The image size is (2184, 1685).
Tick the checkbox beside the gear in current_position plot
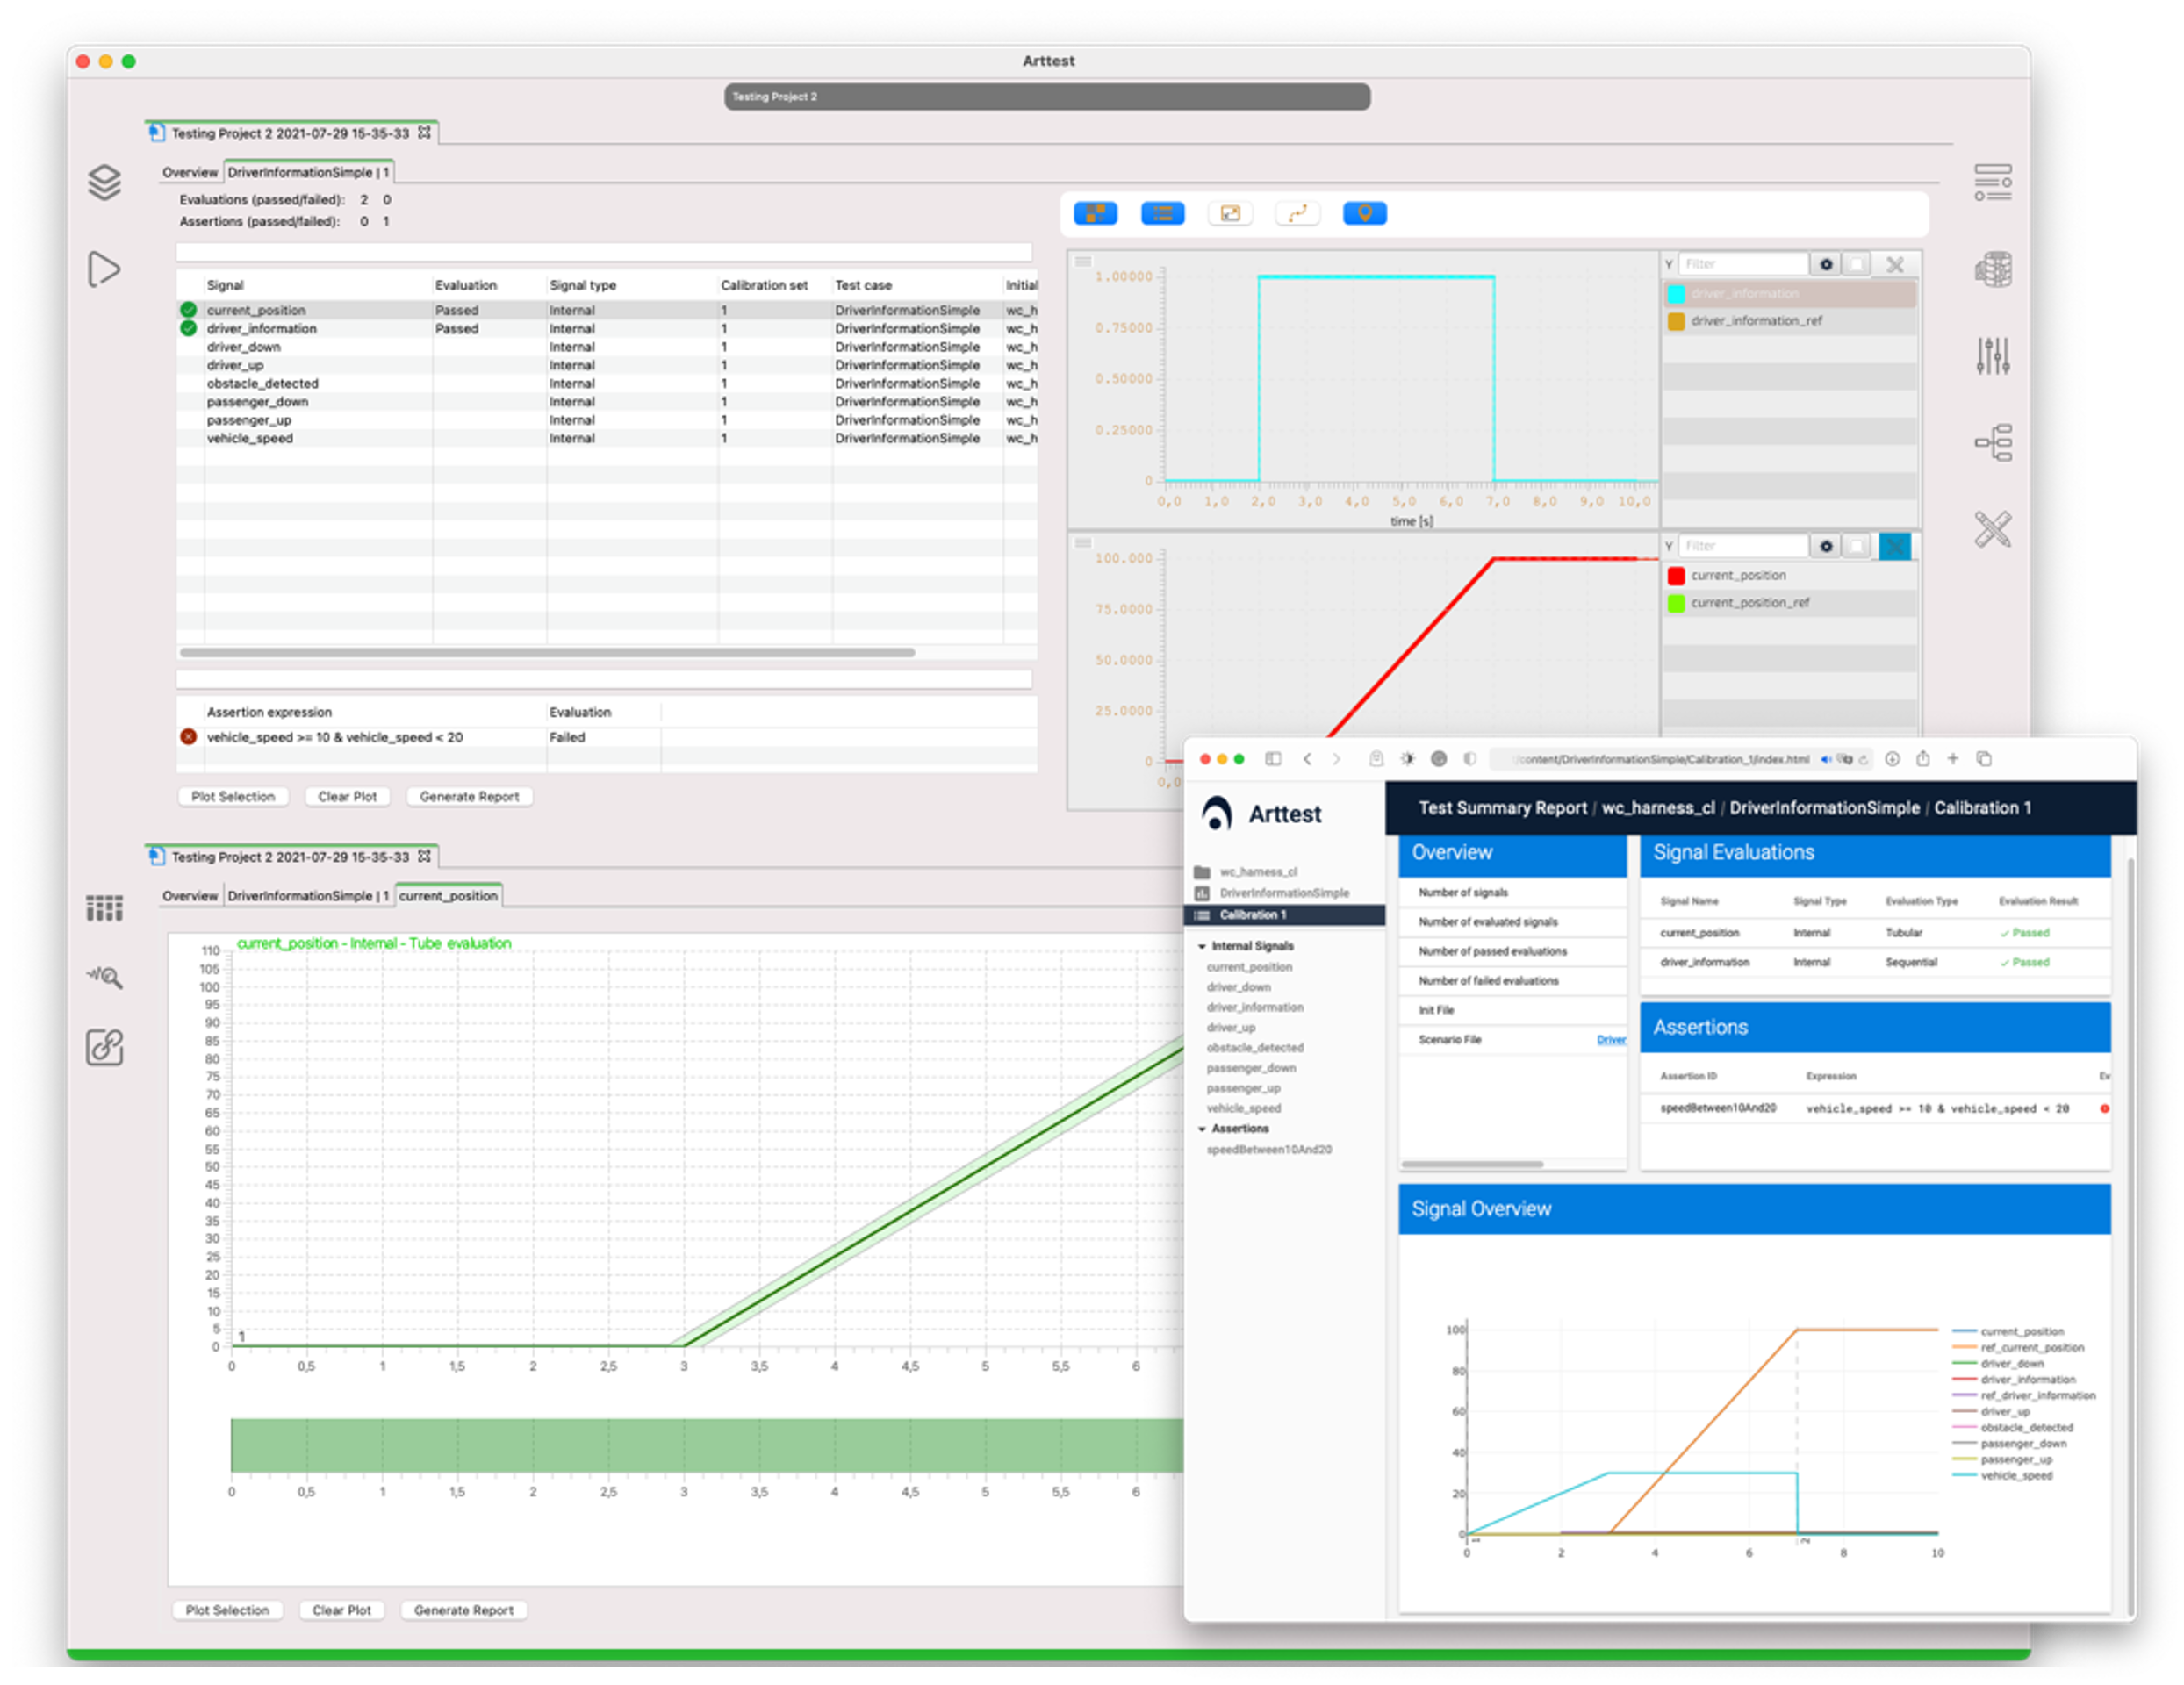tap(1857, 546)
